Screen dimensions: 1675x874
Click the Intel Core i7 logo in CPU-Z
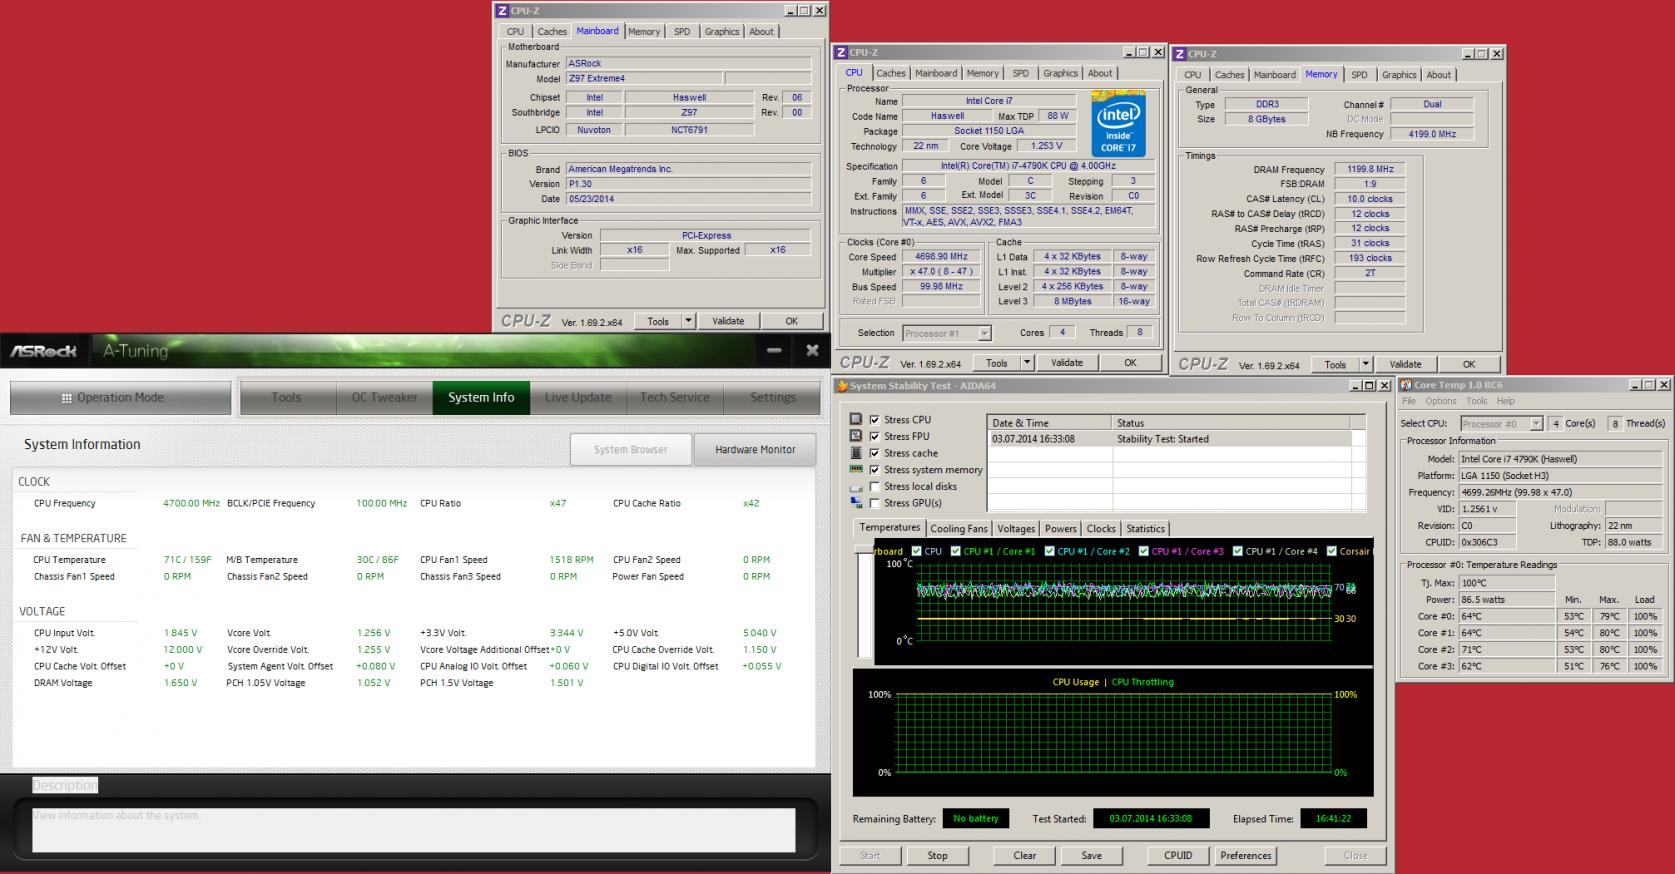(1118, 124)
